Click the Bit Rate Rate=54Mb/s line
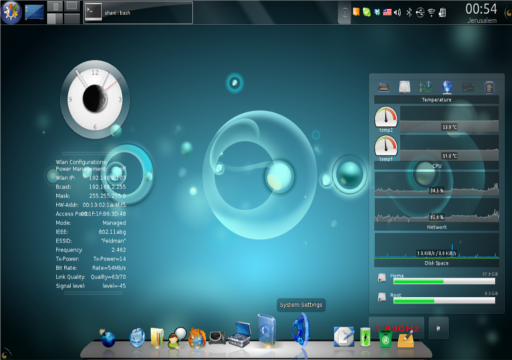512x360 pixels. [x=91, y=268]
